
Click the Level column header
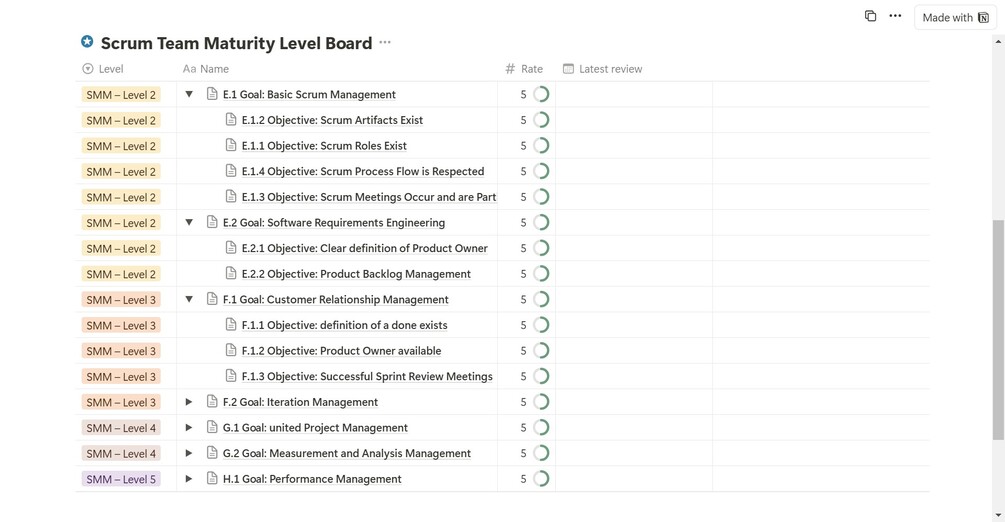click(111, 69)
